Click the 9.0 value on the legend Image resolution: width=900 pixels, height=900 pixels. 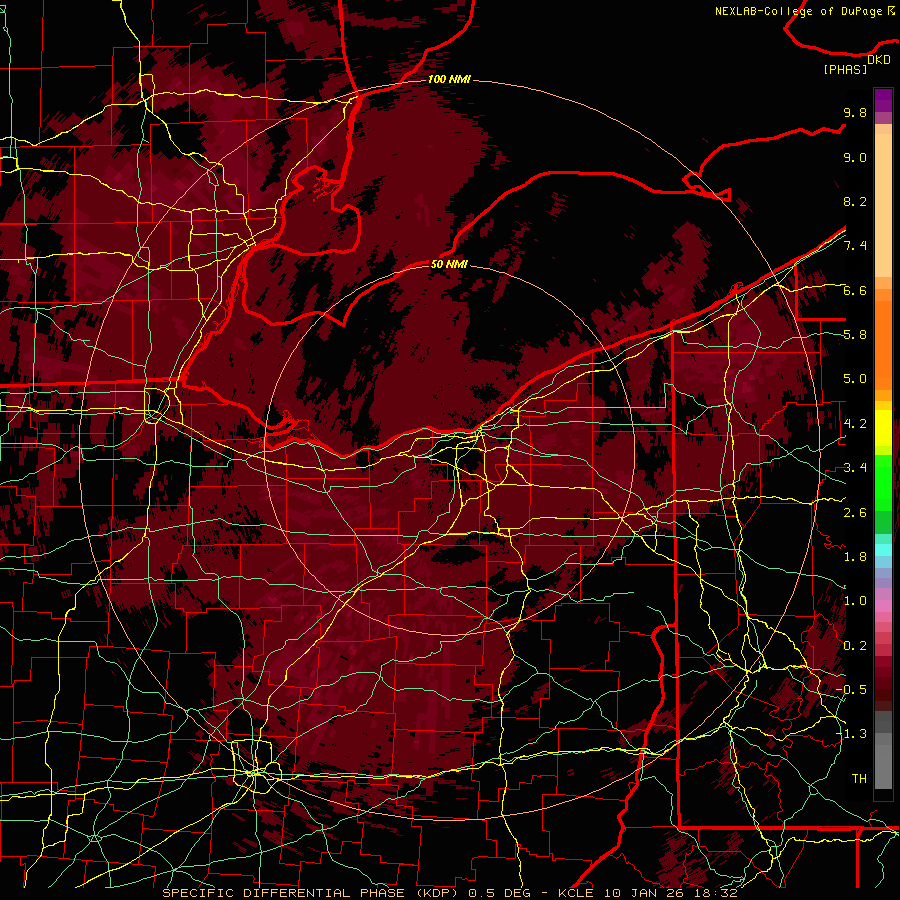pos(855,157)
